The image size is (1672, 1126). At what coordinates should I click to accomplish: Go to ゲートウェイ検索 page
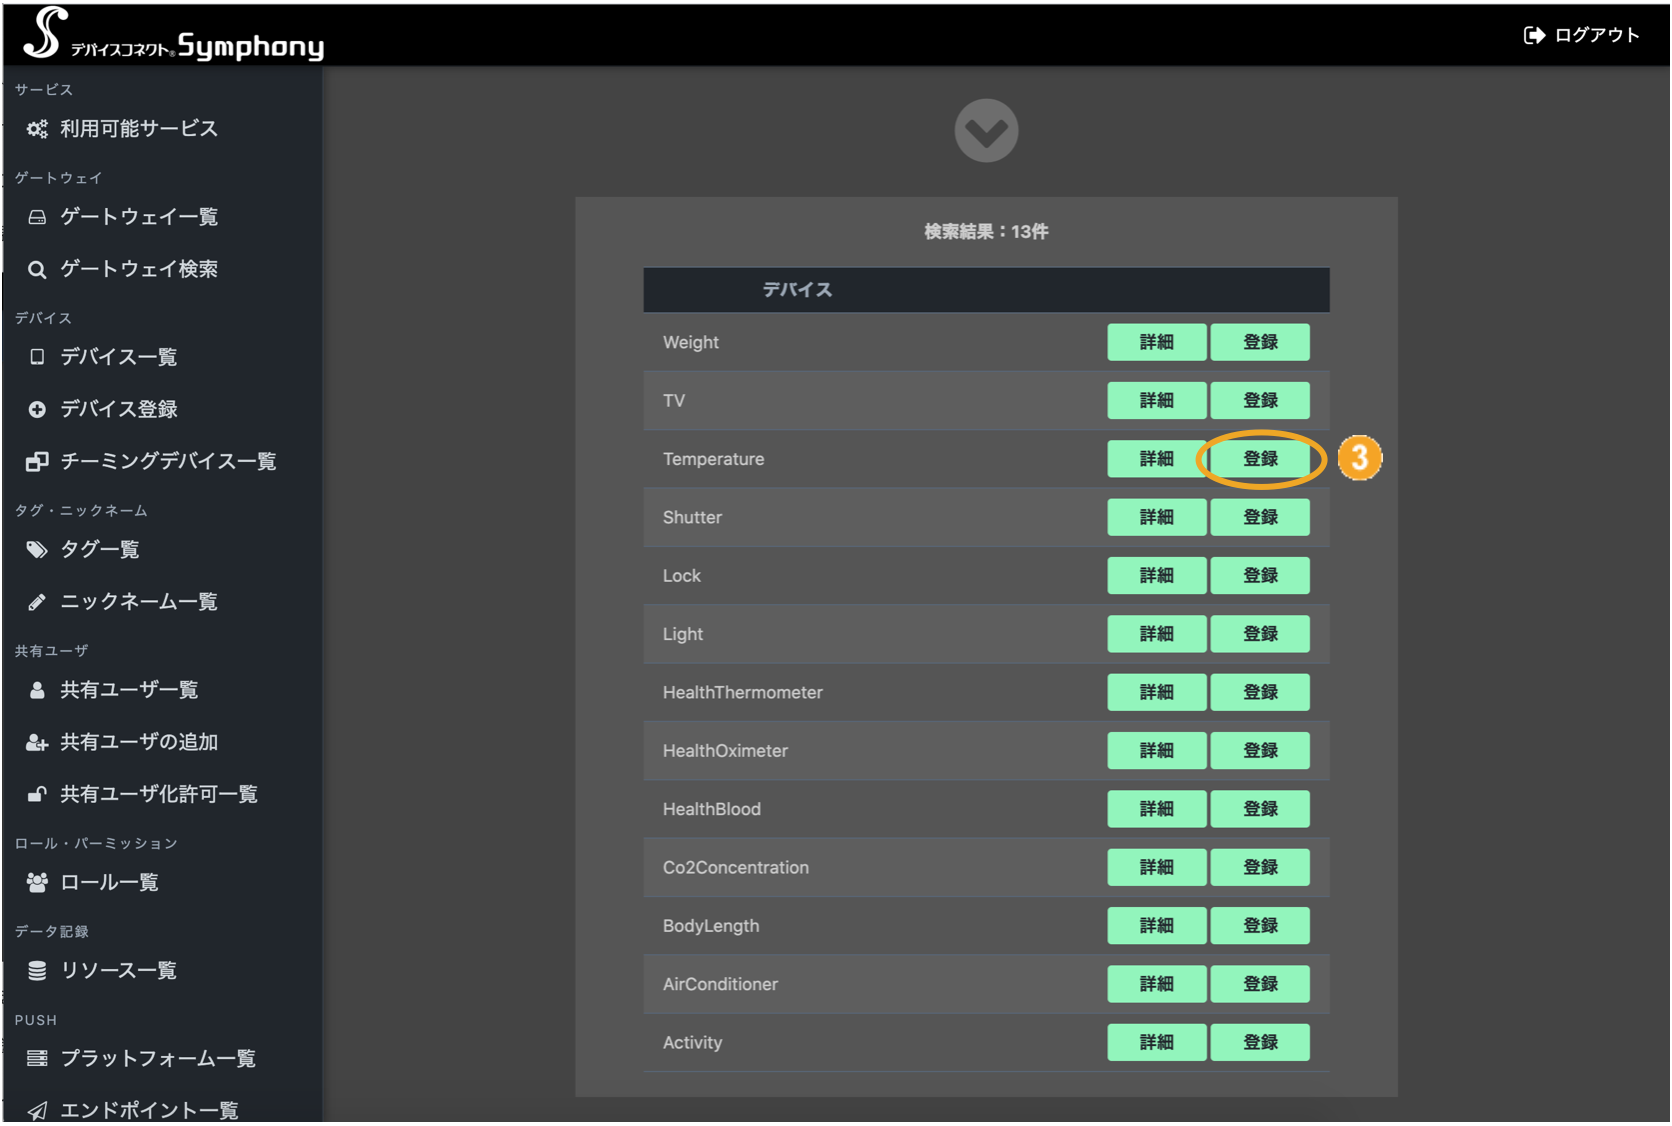tap(138, 269)
